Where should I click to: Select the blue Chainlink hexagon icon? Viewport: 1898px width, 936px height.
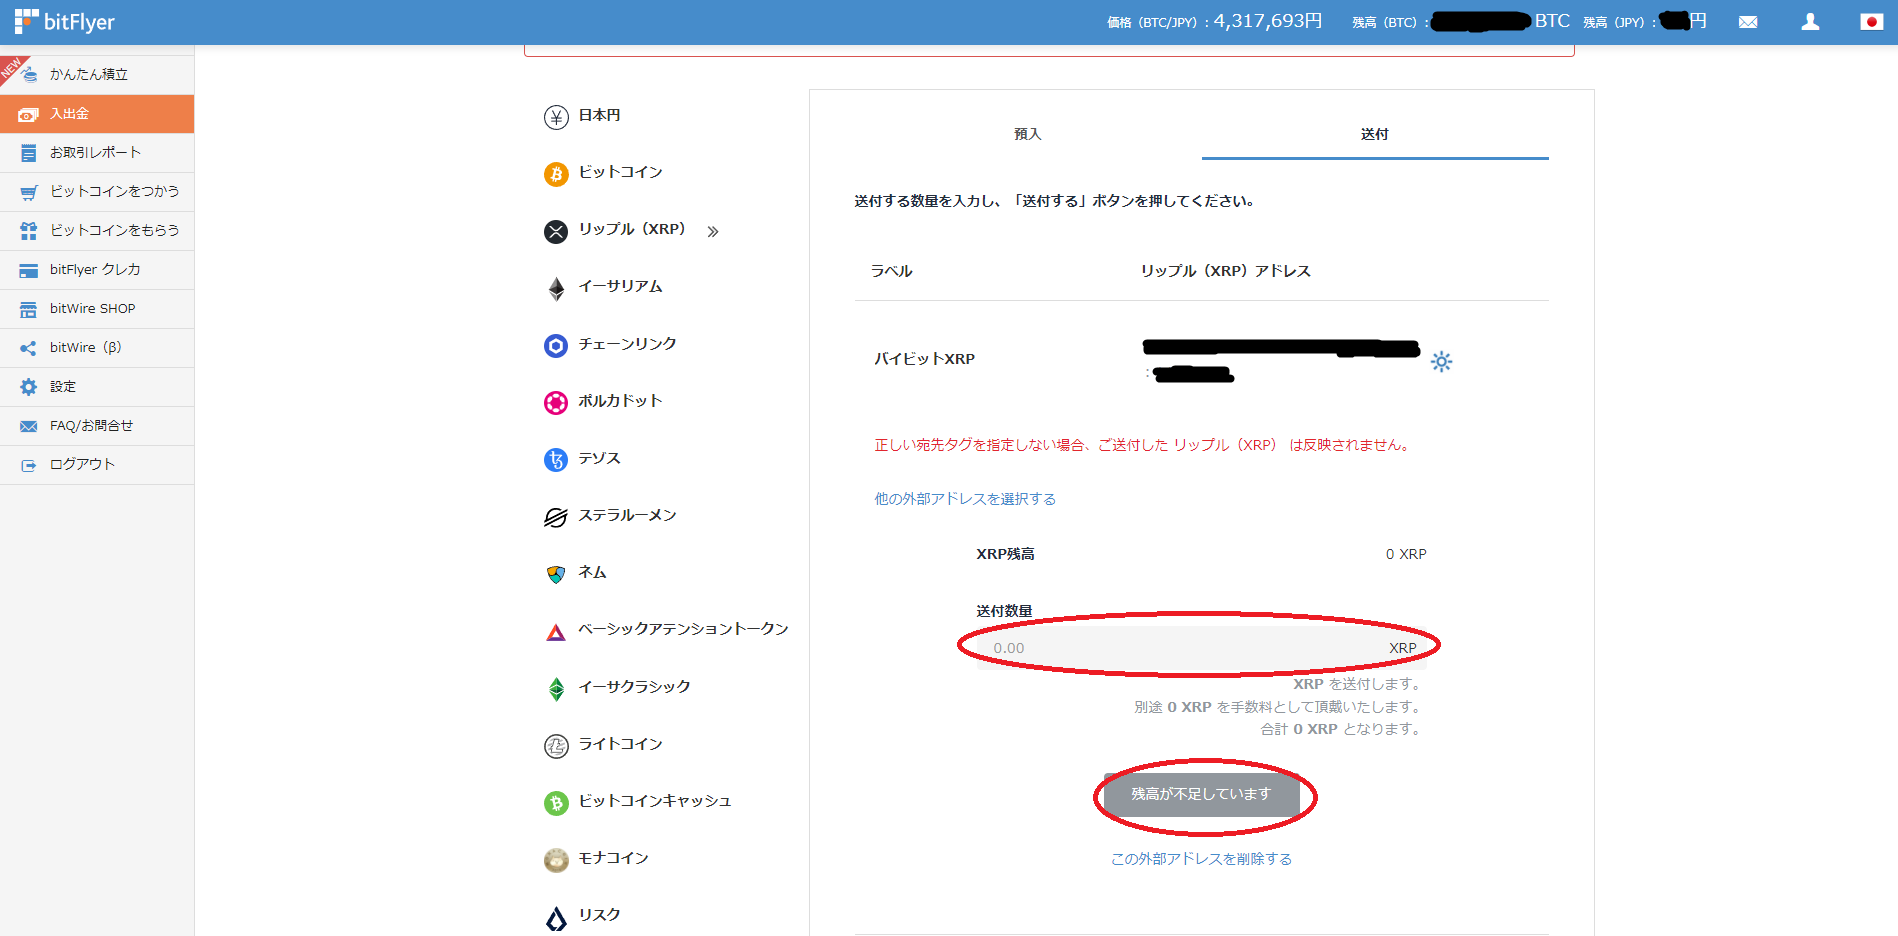(x=556, y=345)
